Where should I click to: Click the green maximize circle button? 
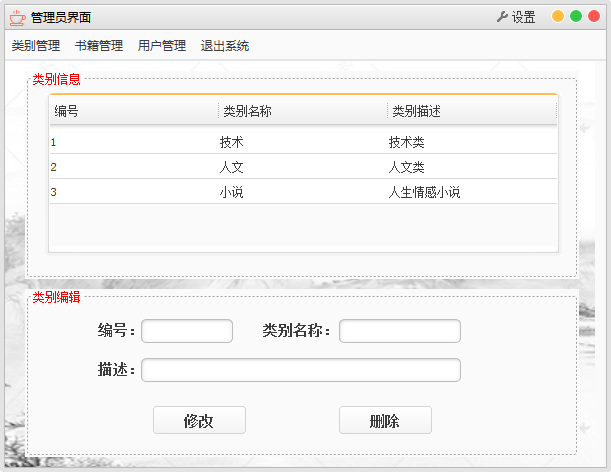pyautogui.click(x=576, y=16)
